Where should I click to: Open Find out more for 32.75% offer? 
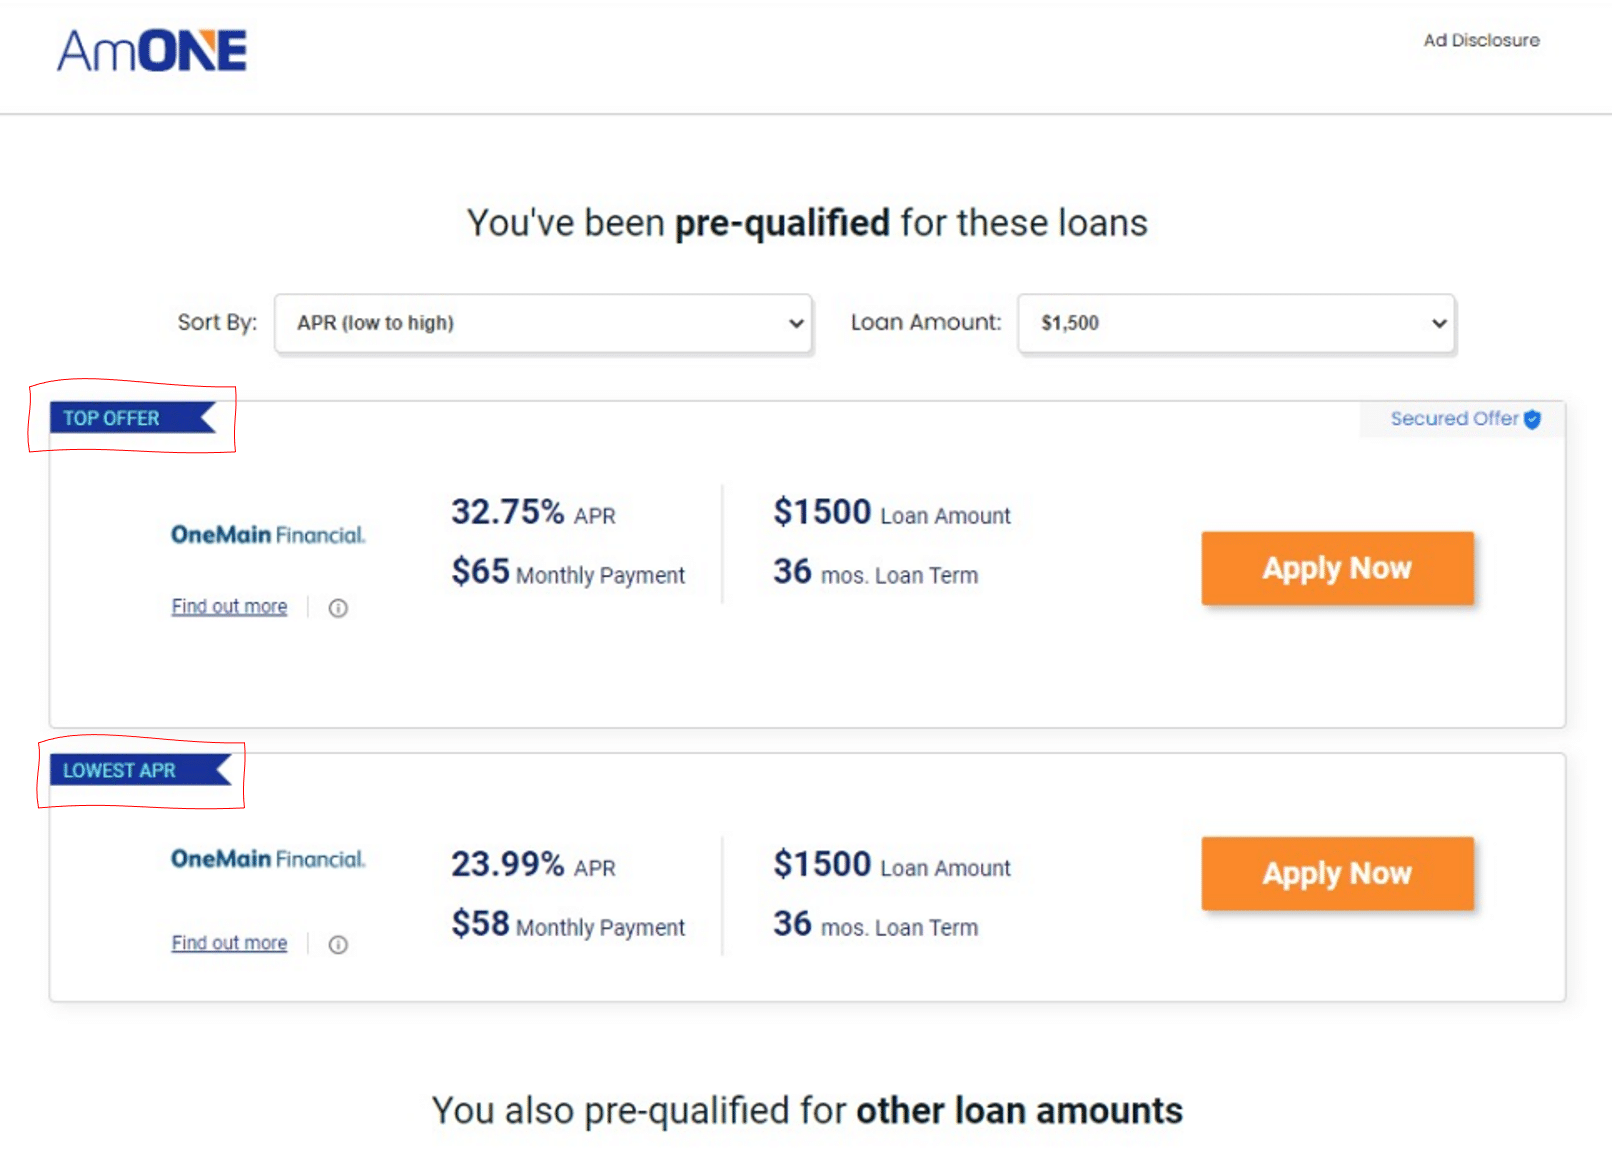229,607
